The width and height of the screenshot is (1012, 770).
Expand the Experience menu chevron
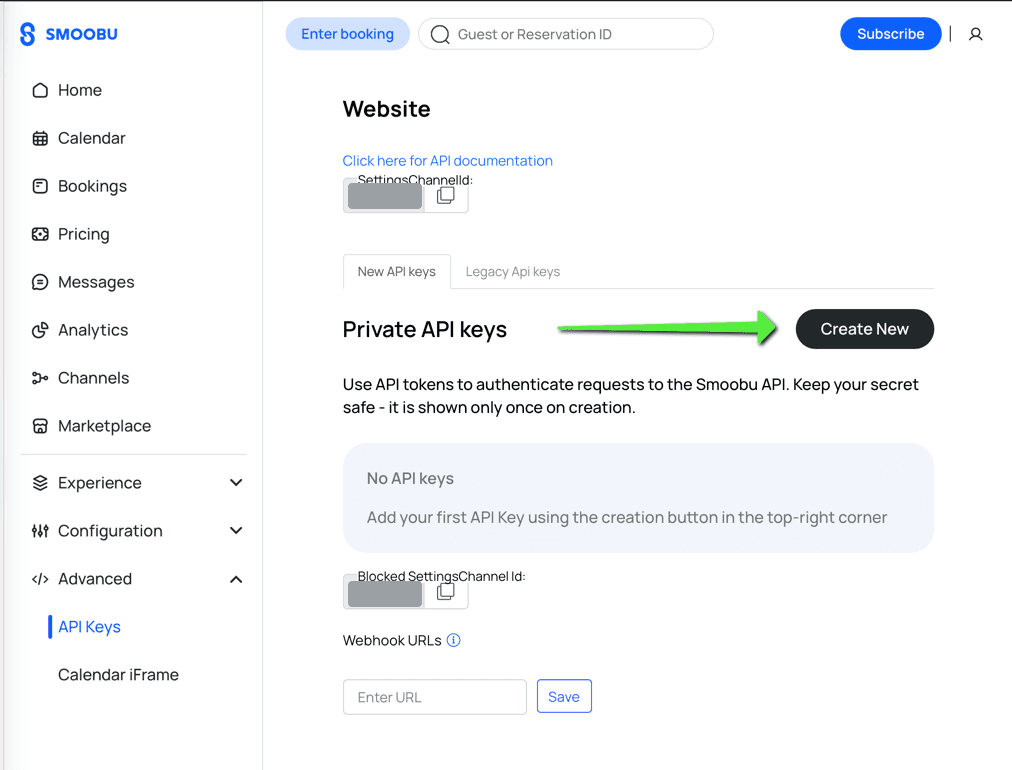point(236,483)
